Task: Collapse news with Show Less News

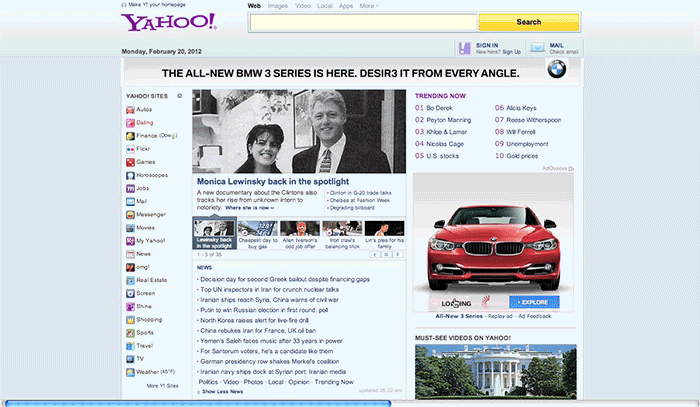Action: (222, 392)
